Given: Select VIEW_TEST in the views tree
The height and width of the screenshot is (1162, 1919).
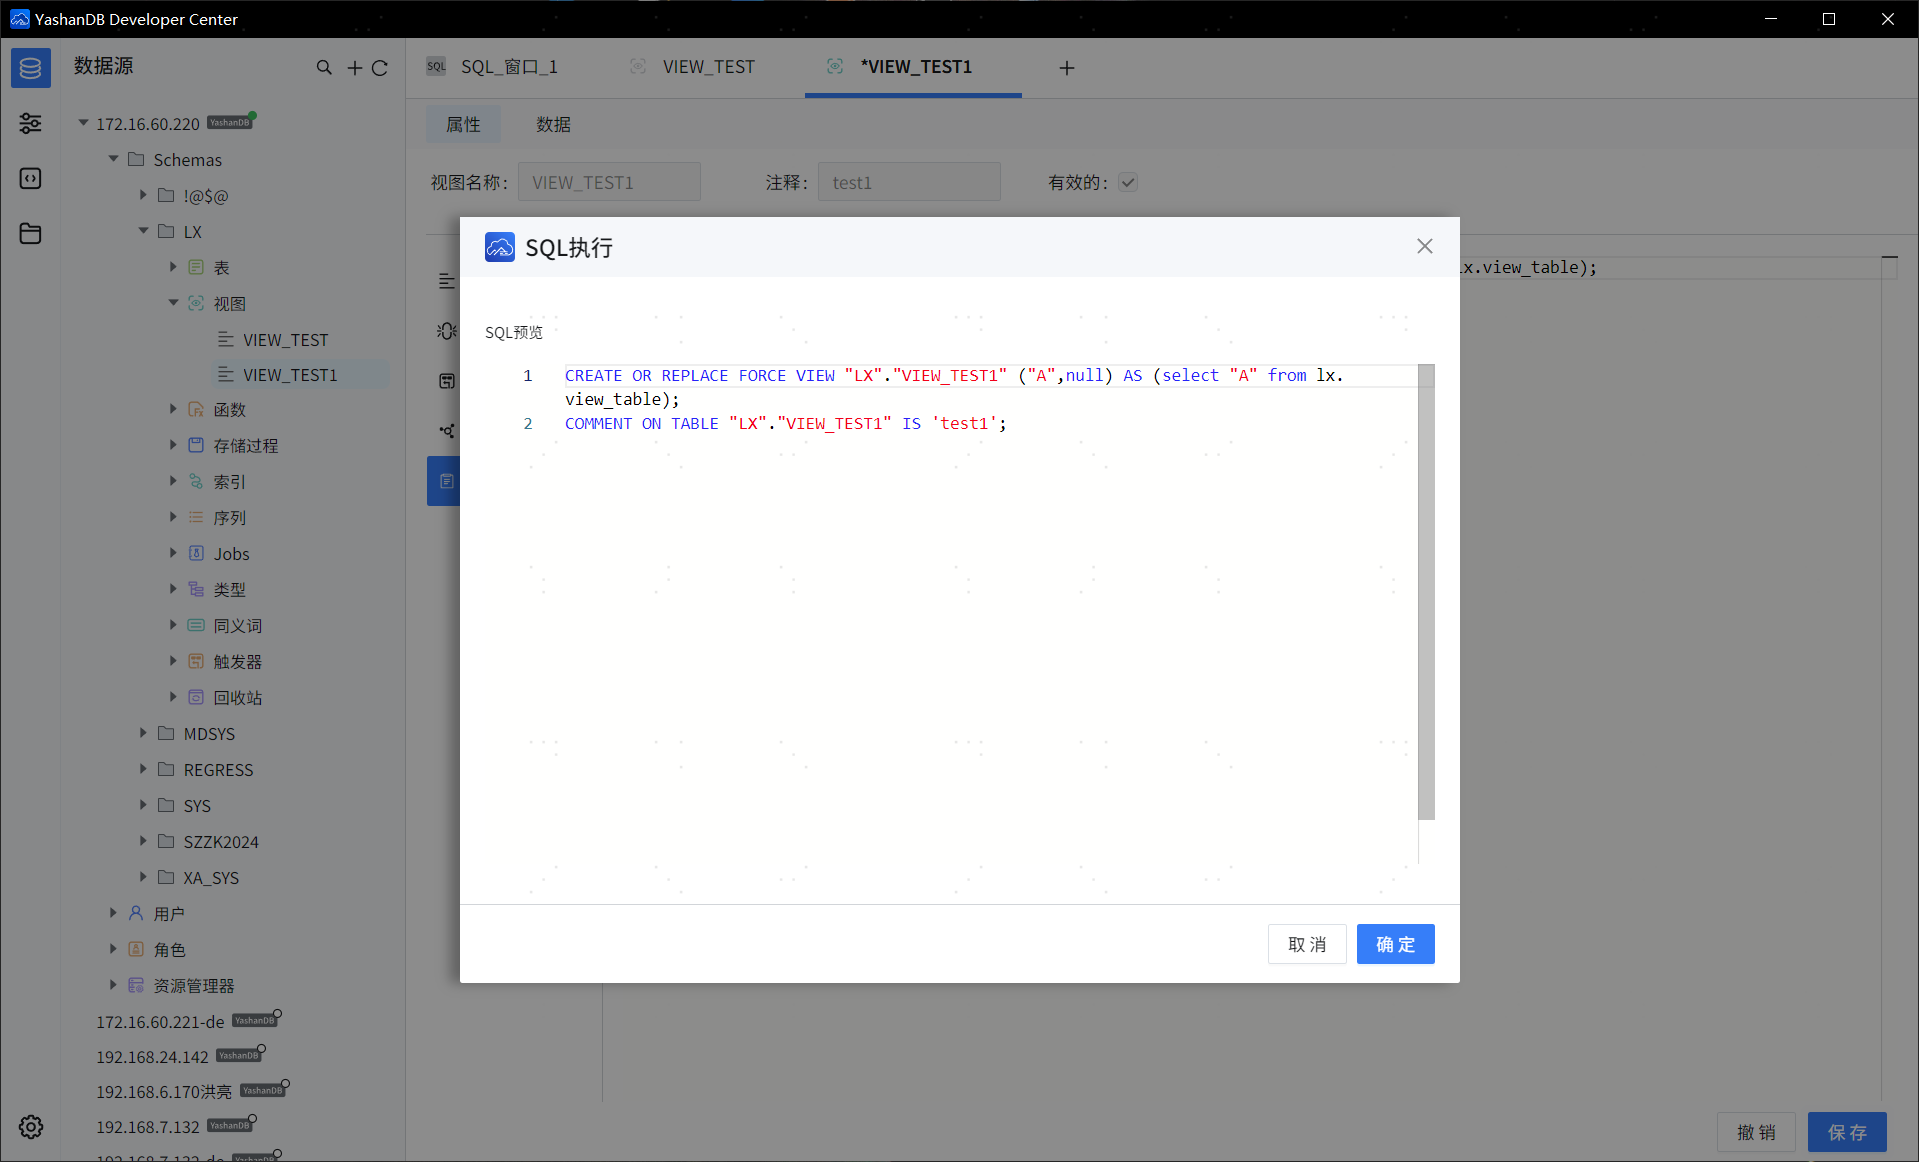Looking at the screenshot, I should (x=285, y=340).
